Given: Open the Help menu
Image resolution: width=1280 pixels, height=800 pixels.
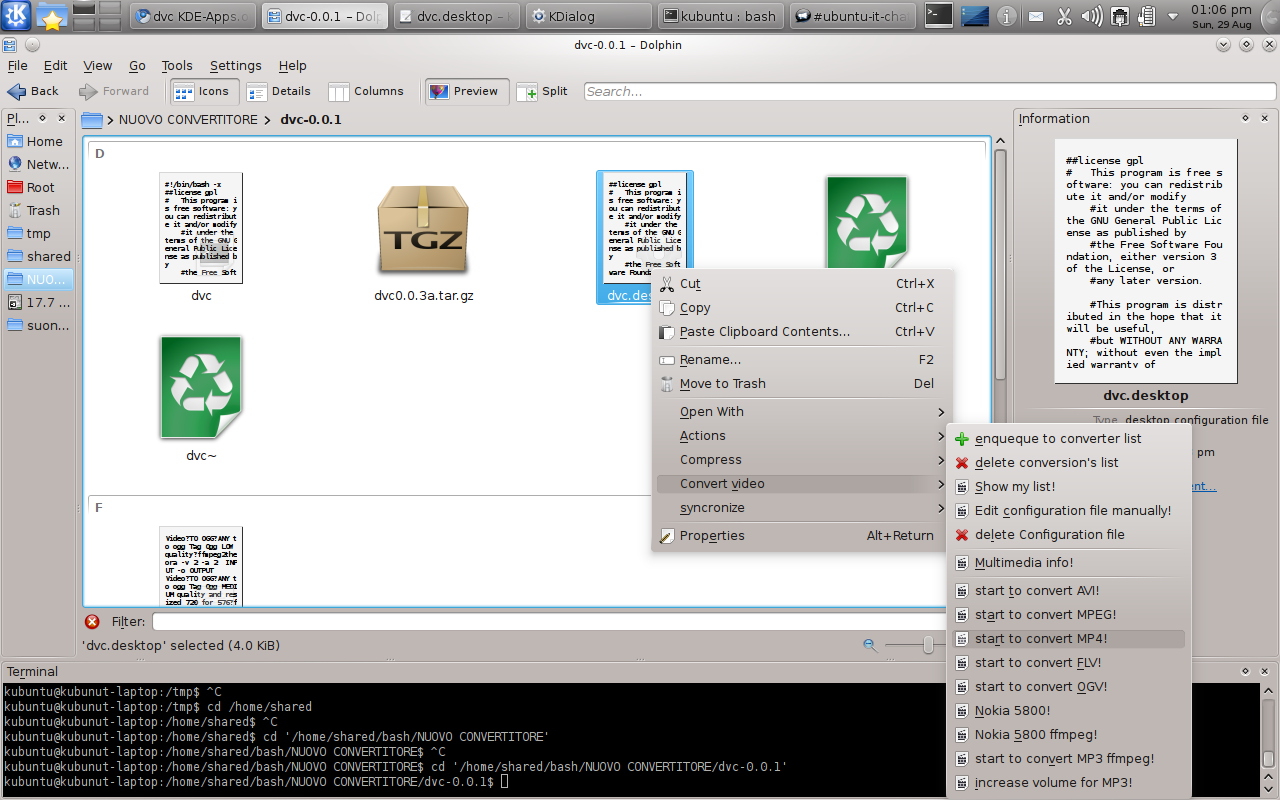Looking at the screenshot, I should click(292, 65).
